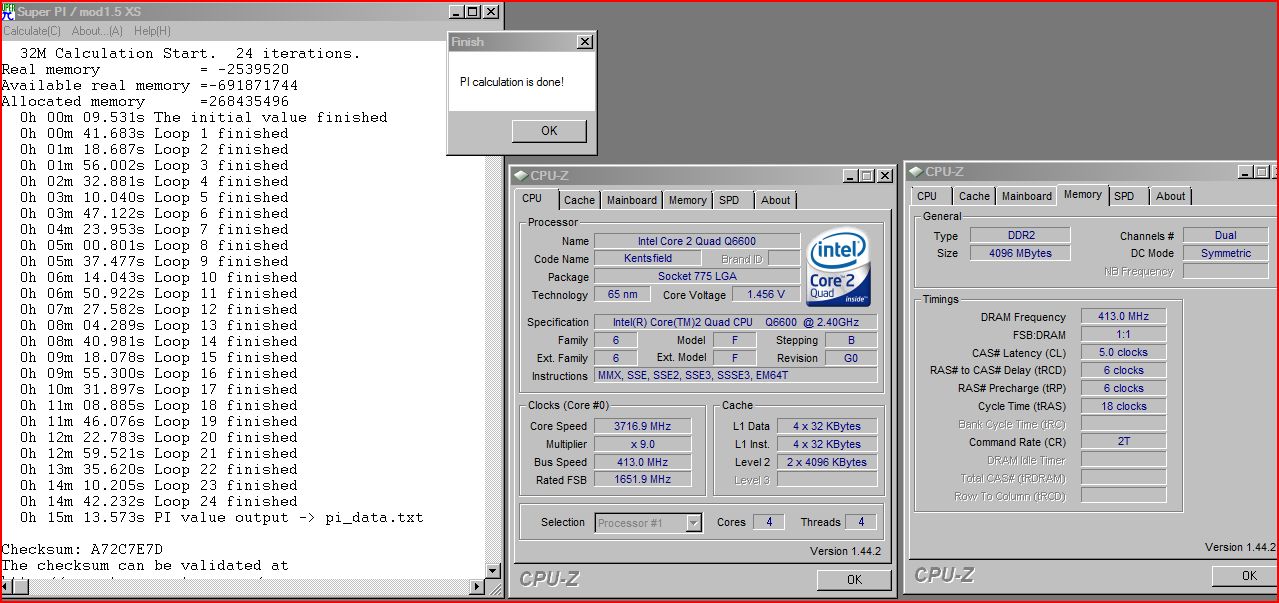Open the About...(A) menu in Super PI

98,31
